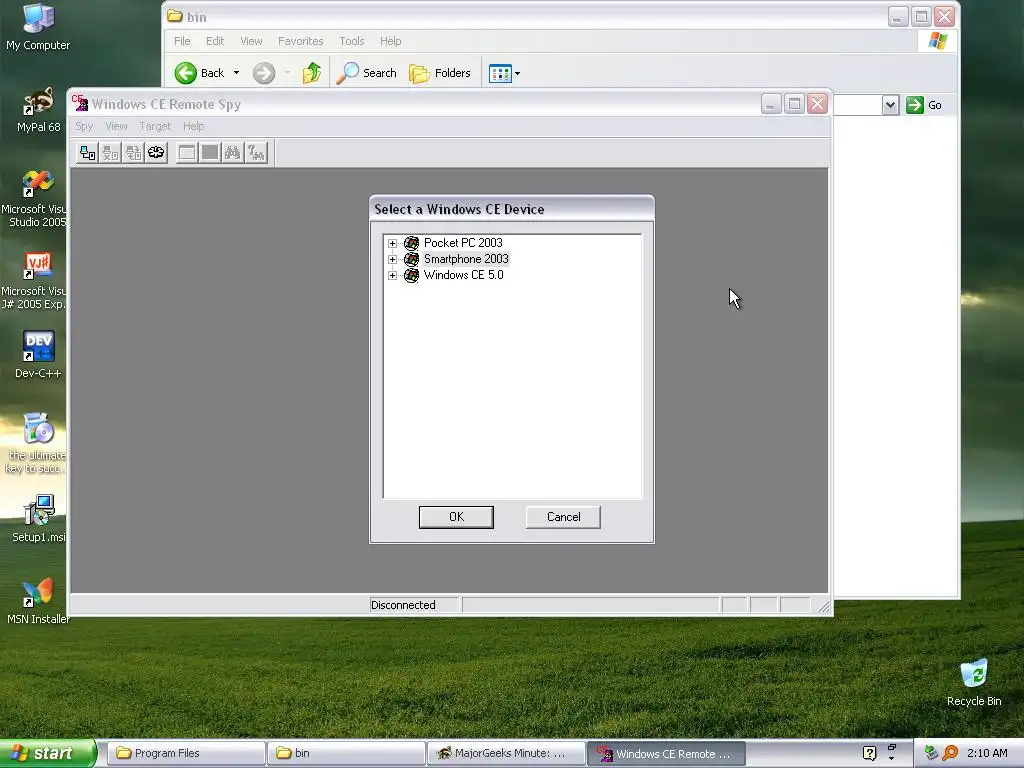
Task: Open the address bar dropdown in bin window
Action: click(x=890, y=105)
